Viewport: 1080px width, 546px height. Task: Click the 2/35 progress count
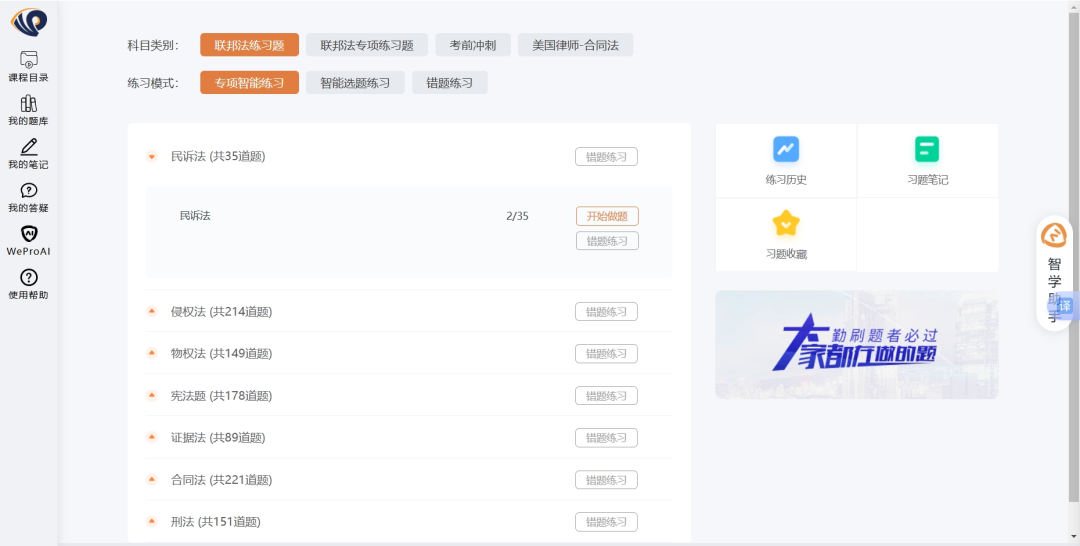point(517,216)
